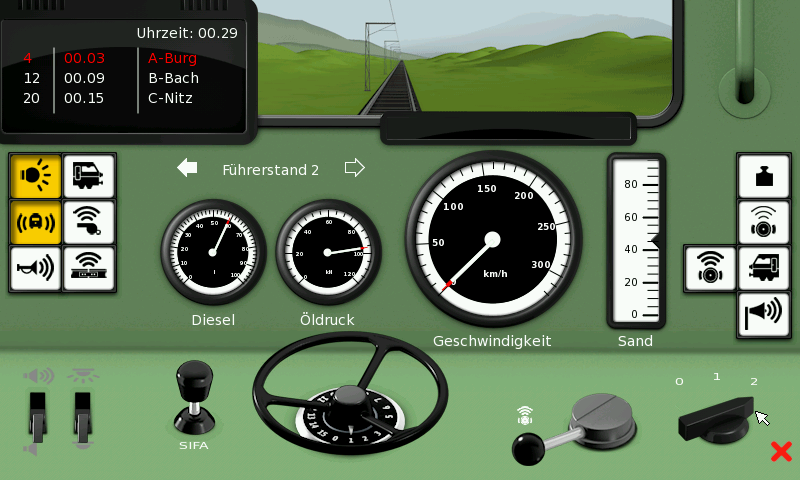This screenshot has height=480, width=800.
Task: Go to next Führerstand with right arrow
Action: pyautogui.click(x=355, y=168)
